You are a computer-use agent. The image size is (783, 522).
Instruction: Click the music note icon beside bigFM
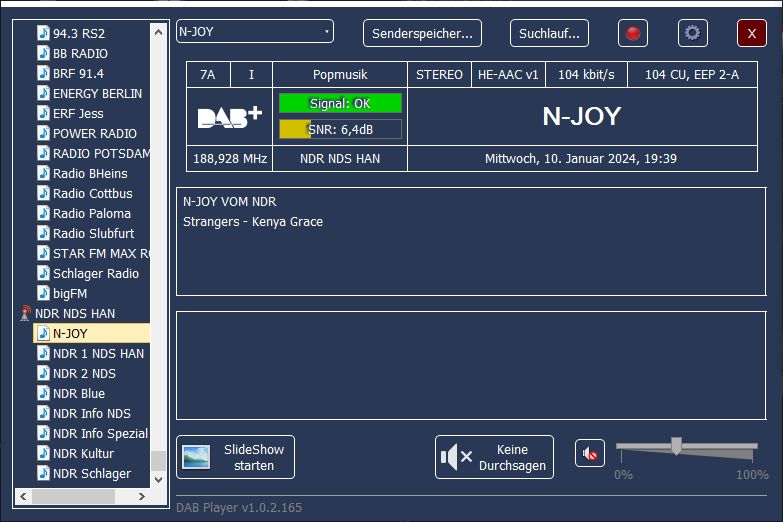(43, 293)
